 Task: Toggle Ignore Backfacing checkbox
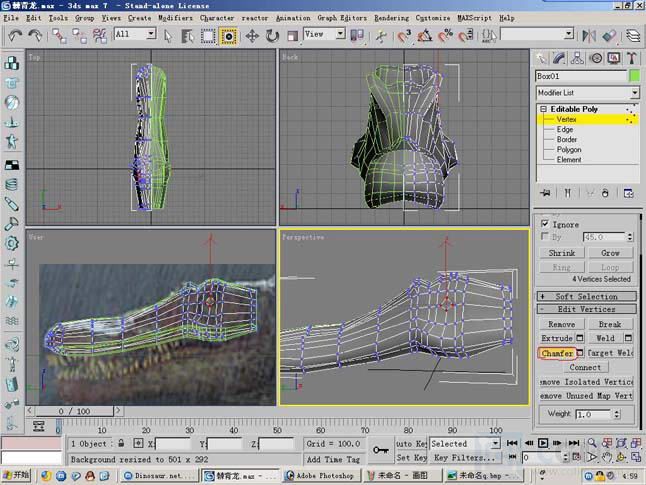[x=545, y=224]
